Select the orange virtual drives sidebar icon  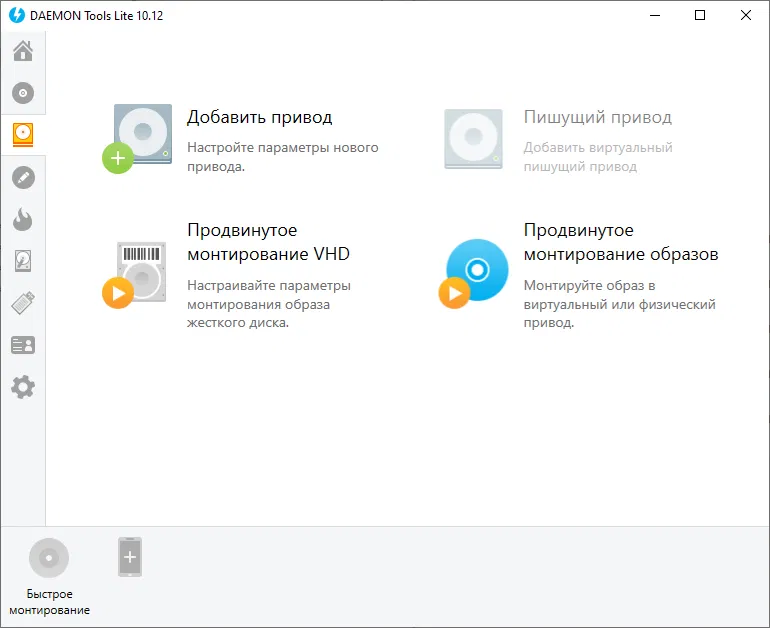pos(23,135)
